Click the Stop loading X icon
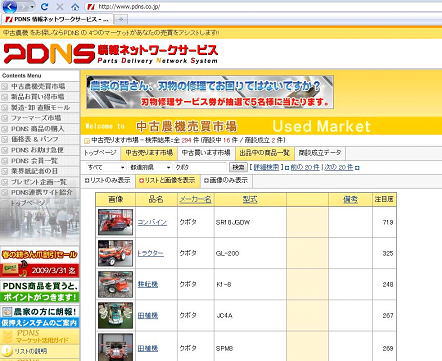This screenshot has height=361, width=442. [x=60, y=6]
